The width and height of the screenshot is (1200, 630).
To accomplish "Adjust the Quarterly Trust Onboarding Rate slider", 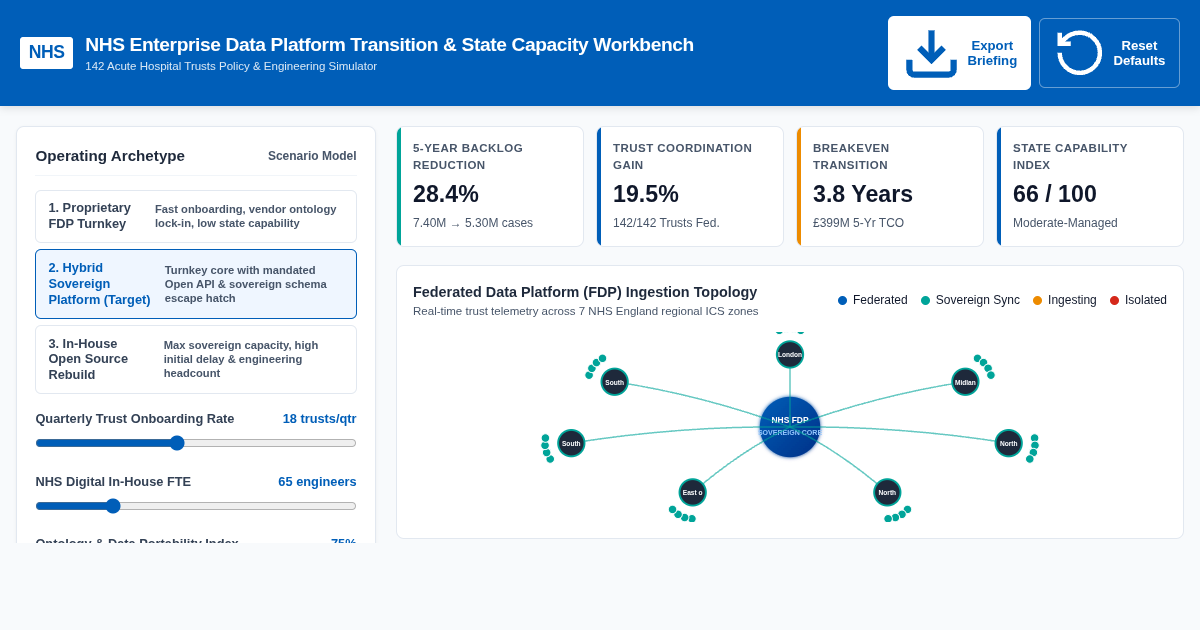I will point(196,443).
